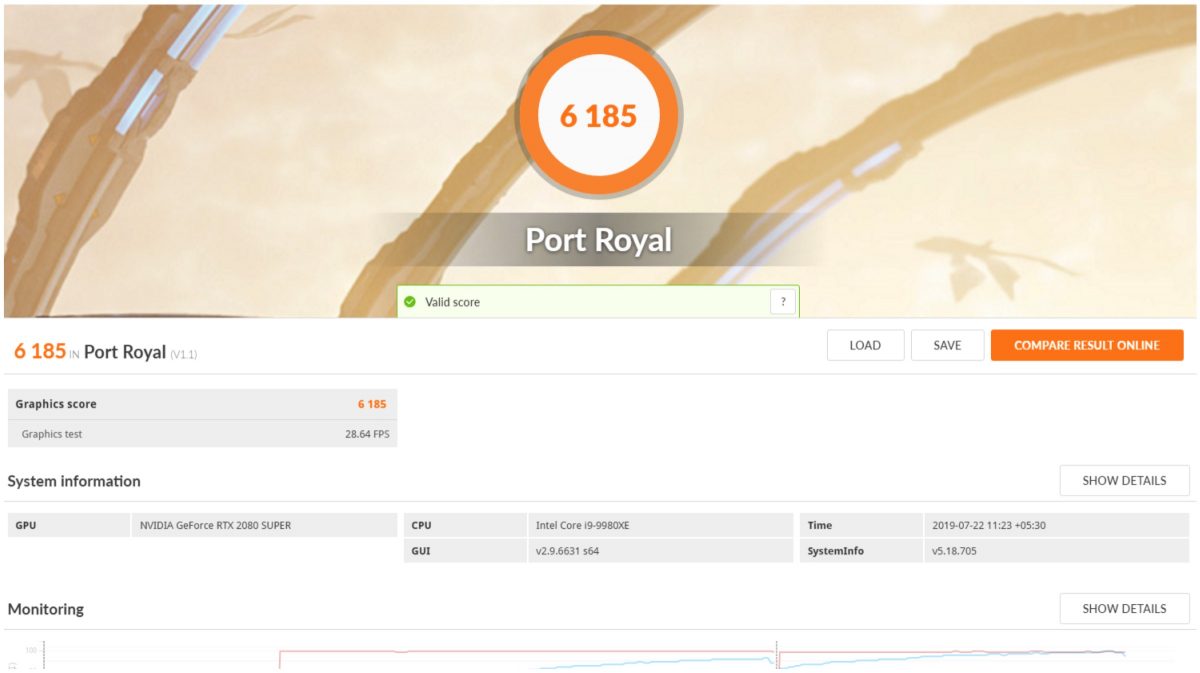Select the Graphics score row

pos(201,404)
